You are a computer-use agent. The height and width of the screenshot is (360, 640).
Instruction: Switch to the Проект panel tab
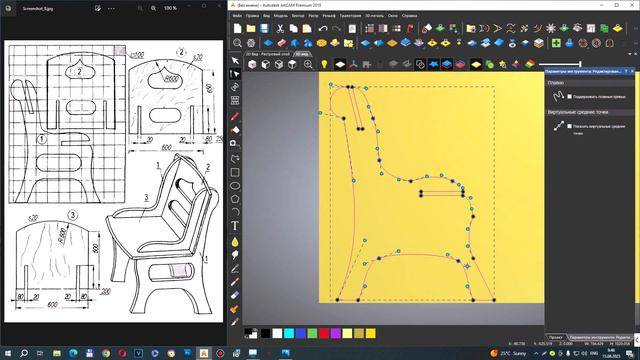(x=556, y=338)
